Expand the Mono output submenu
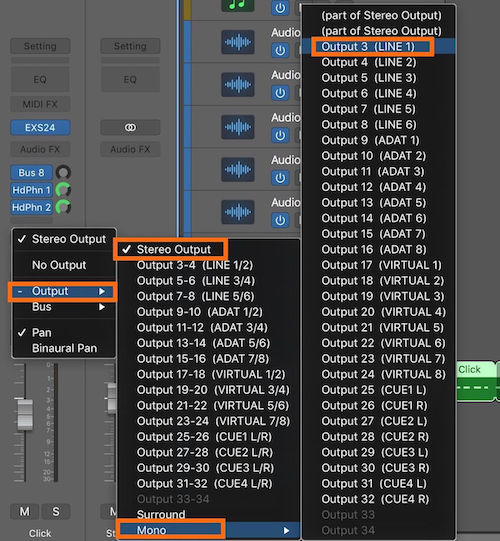 (208, 530)
